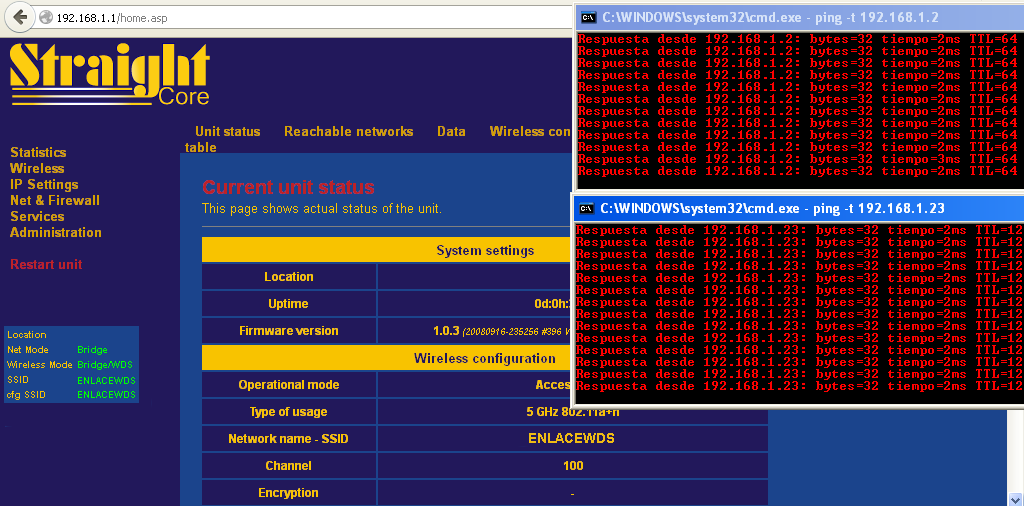
Task: Open IP Settings in the sidebar
Action: tap(44, 184)
